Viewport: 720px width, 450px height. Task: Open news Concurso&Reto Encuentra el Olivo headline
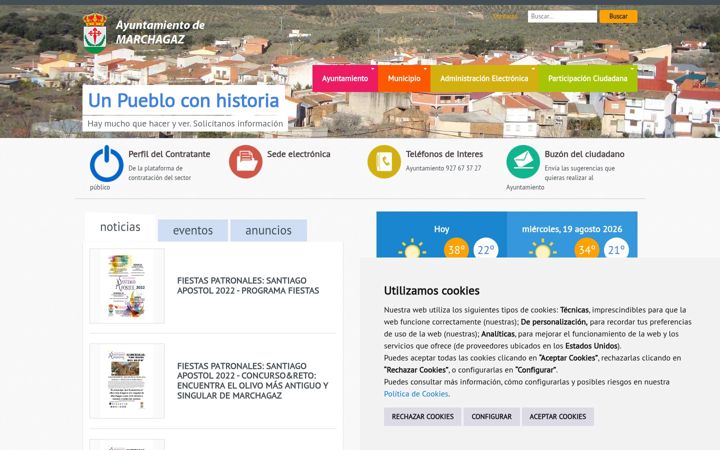(253, 381)
